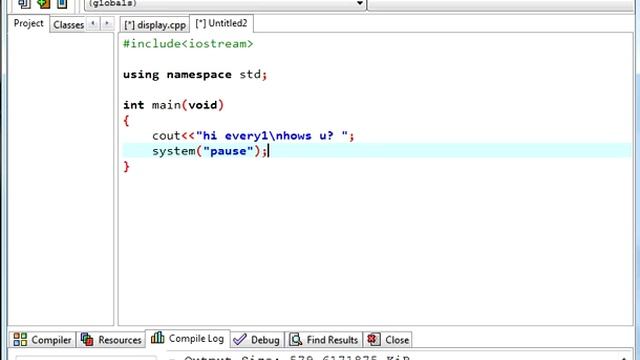Click the "int main(void)" line
The width and height of the screenshot is (640, 360).
click(x=173, y=105)
